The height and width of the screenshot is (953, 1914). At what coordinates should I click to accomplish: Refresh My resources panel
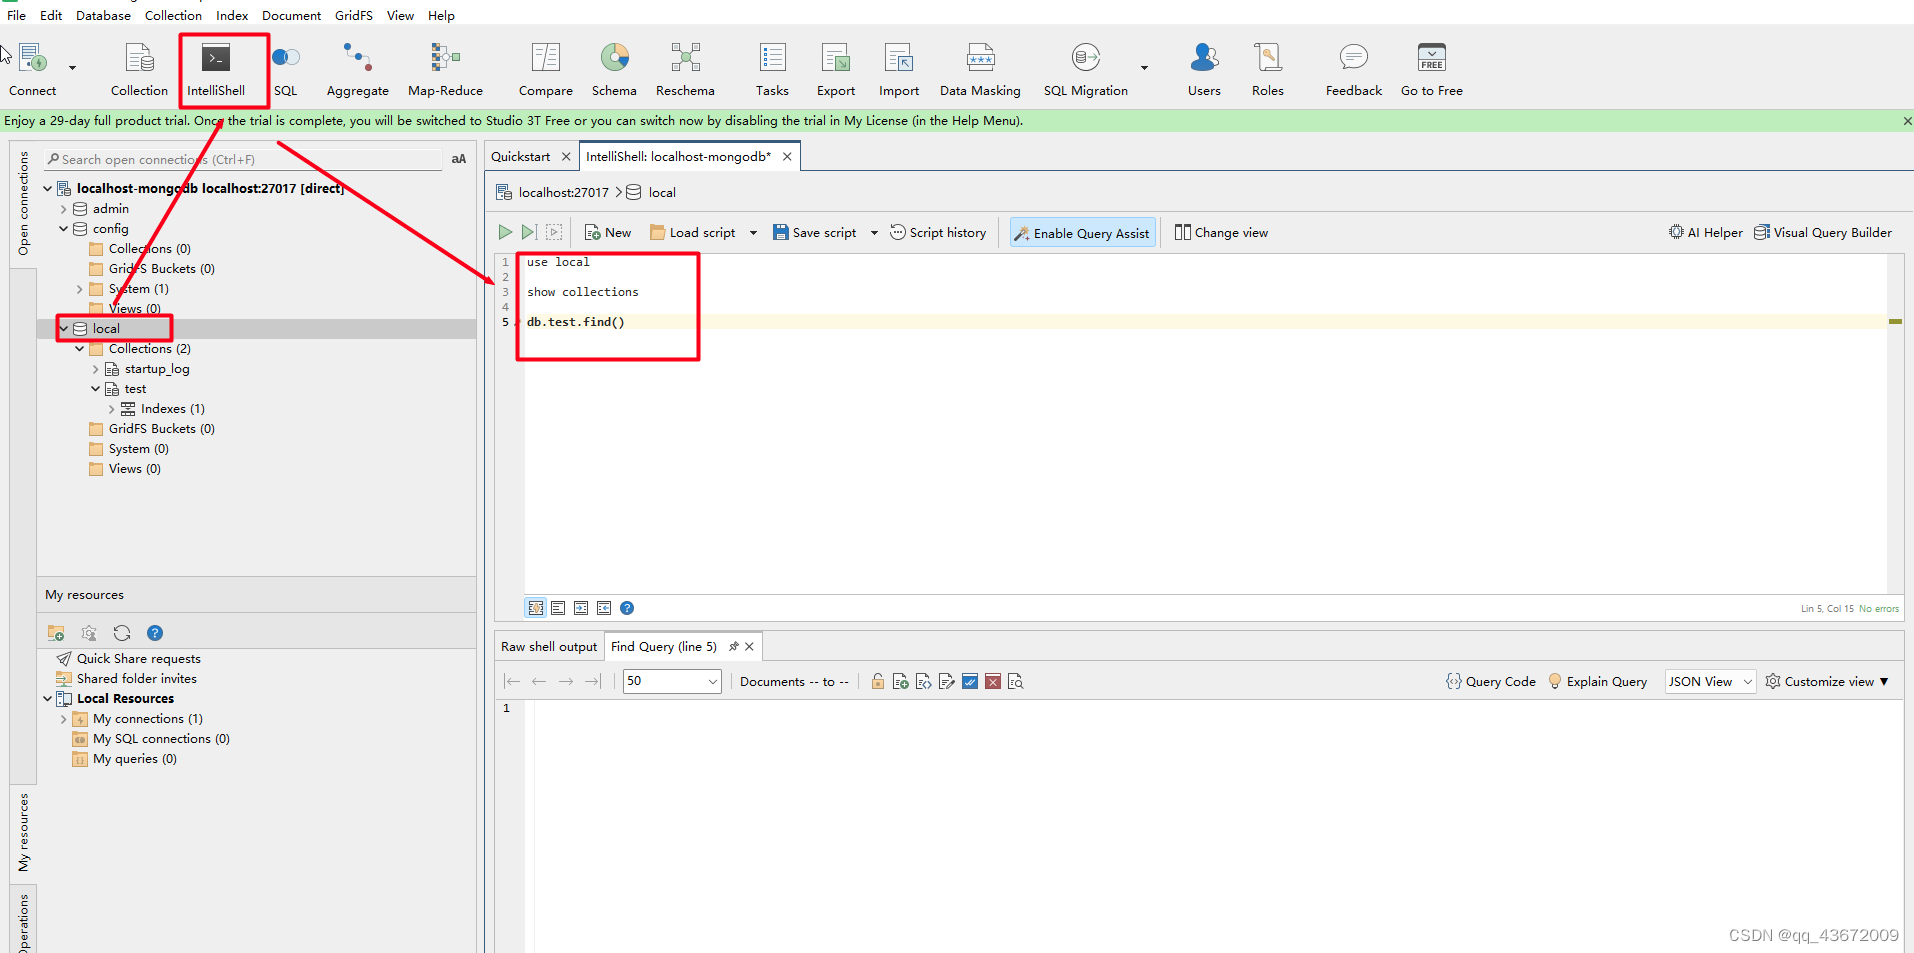(x=122, y=633)
